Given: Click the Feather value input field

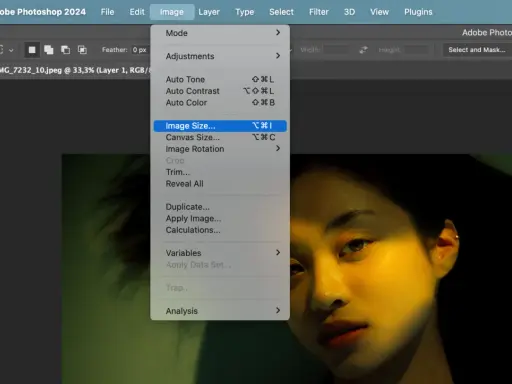Looking at the screenshot, I should tap(140, 50).
